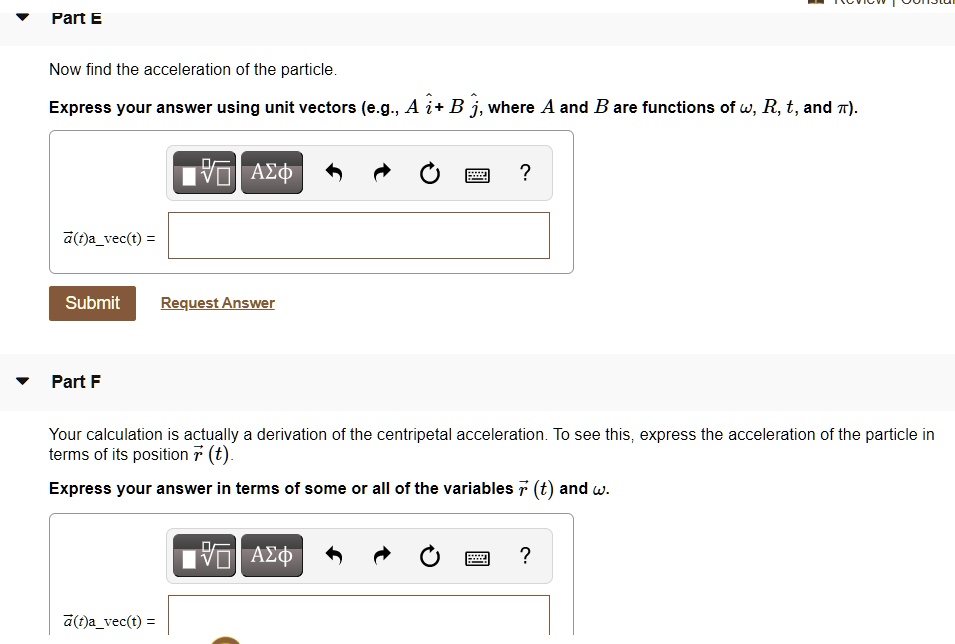
Task: Reset the Part F answer field
Action: coord(429,555)
